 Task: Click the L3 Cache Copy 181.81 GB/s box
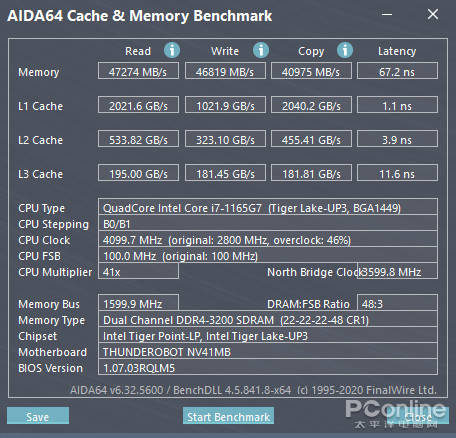point(311,173)
